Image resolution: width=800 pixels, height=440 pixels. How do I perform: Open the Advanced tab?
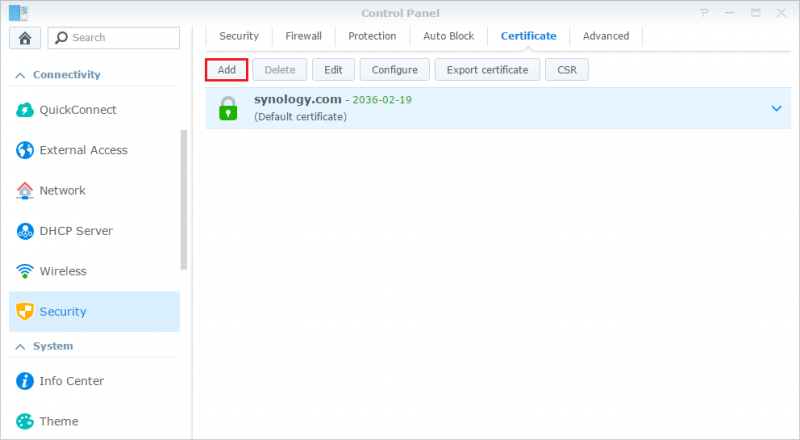[606, 36]
